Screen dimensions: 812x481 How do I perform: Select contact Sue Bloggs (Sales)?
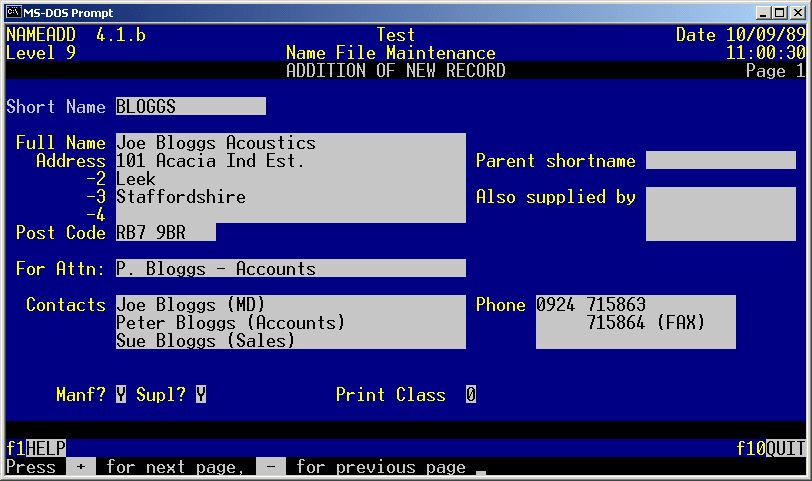click(x=206, y=341)
